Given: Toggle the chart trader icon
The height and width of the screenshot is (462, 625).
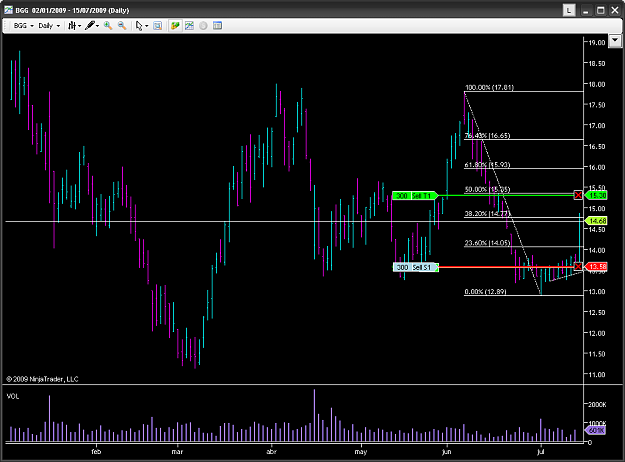Looking at the screenshot, I should (x=175, y=26).
